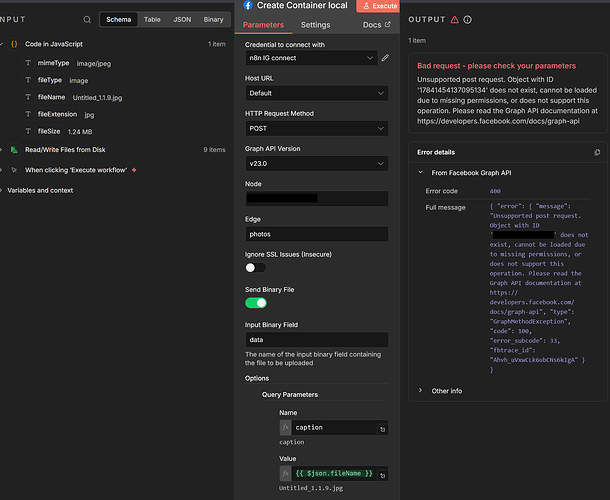Click the Edge input field containing photos
The width and height of the screenshot is (610, 500).
pos(316,234)
